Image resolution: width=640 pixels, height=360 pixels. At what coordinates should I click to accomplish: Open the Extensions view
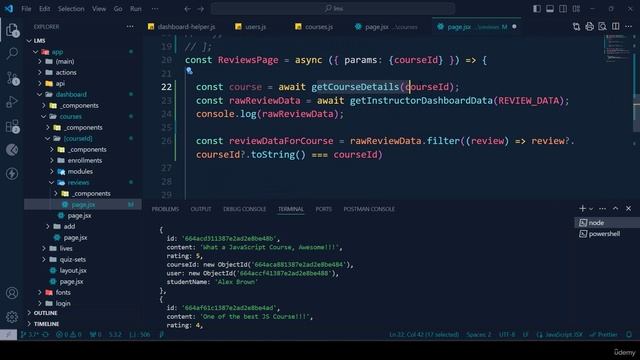tap(12, 126)
